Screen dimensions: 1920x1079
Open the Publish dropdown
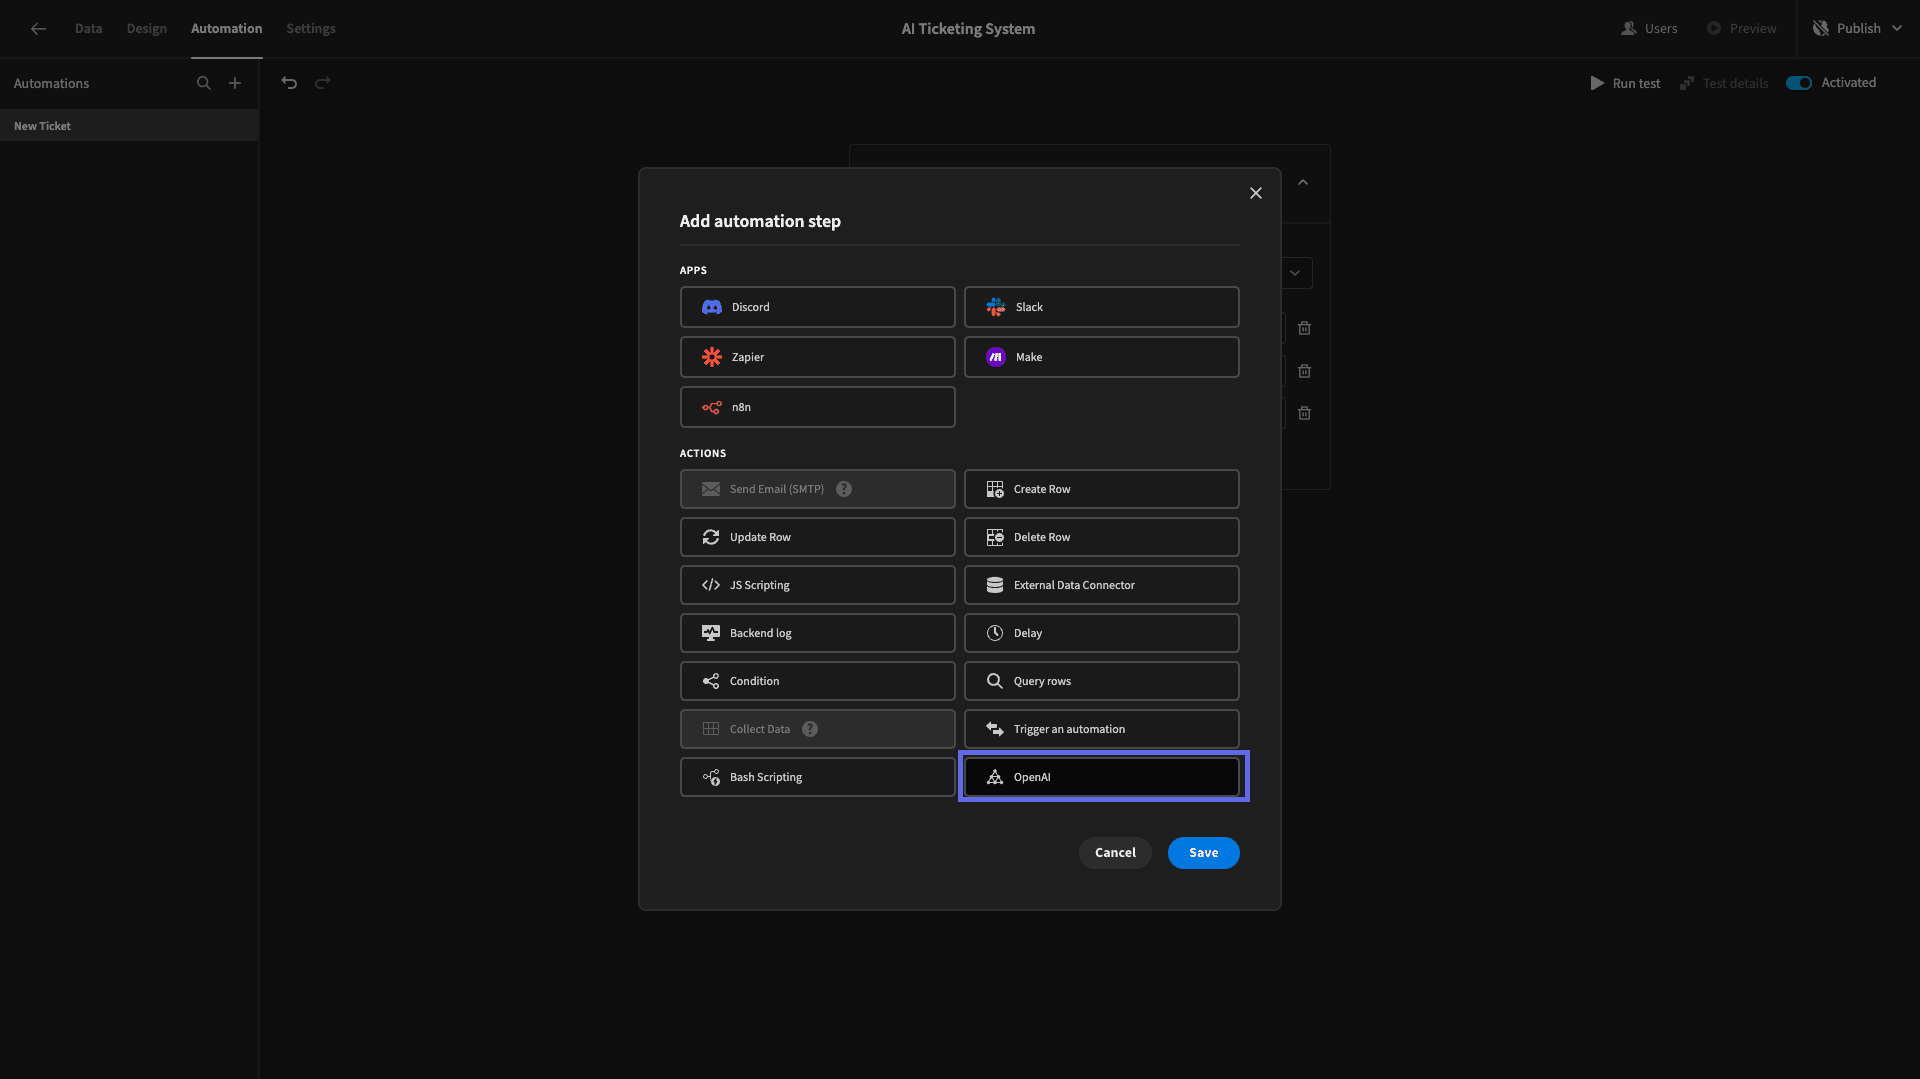1857,28
